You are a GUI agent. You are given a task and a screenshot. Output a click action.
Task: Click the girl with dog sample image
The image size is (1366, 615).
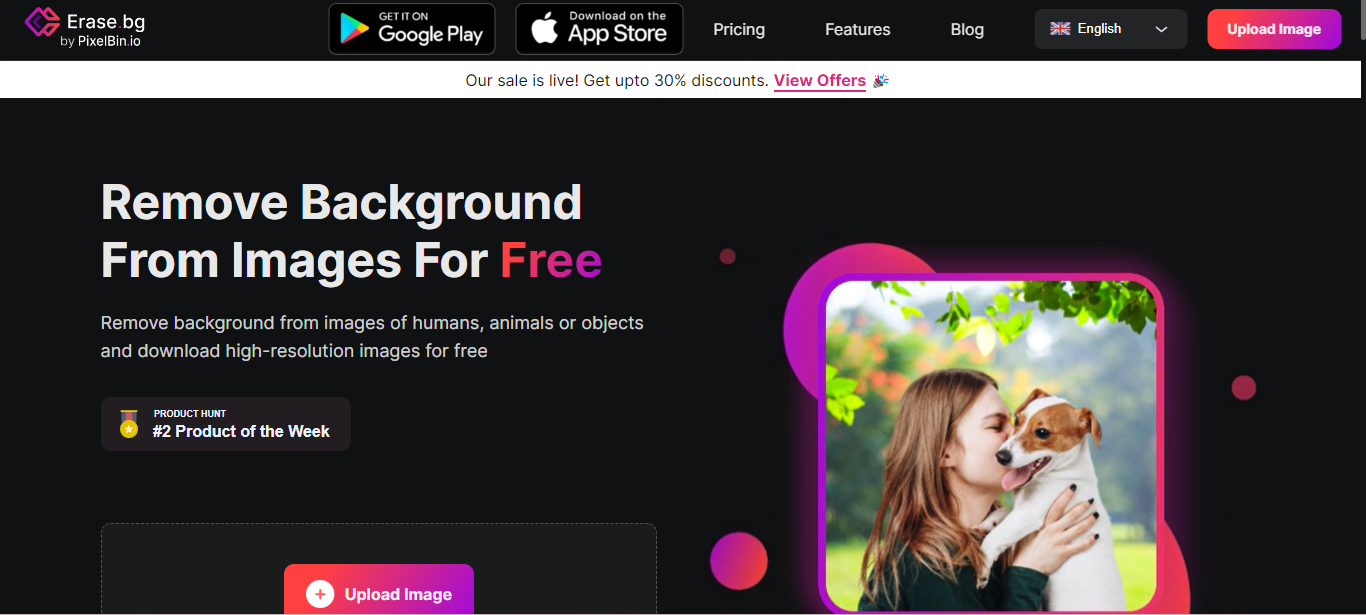(991, 443)
